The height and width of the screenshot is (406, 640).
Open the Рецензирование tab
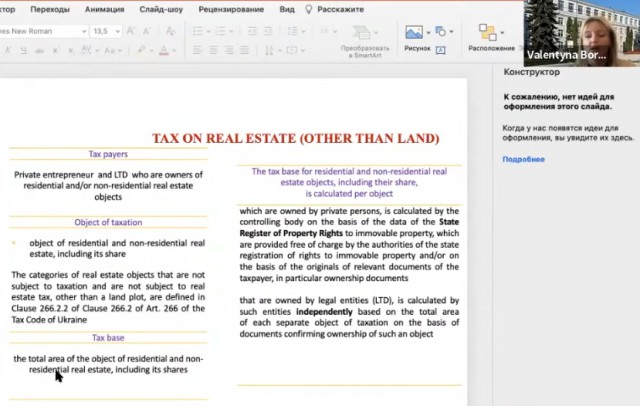[x=231, y=9]
